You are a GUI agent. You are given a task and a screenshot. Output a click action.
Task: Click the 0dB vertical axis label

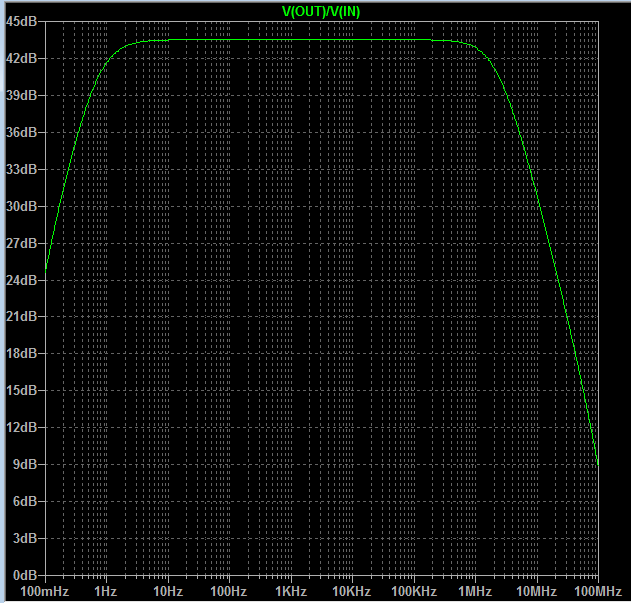coord(25,575)
